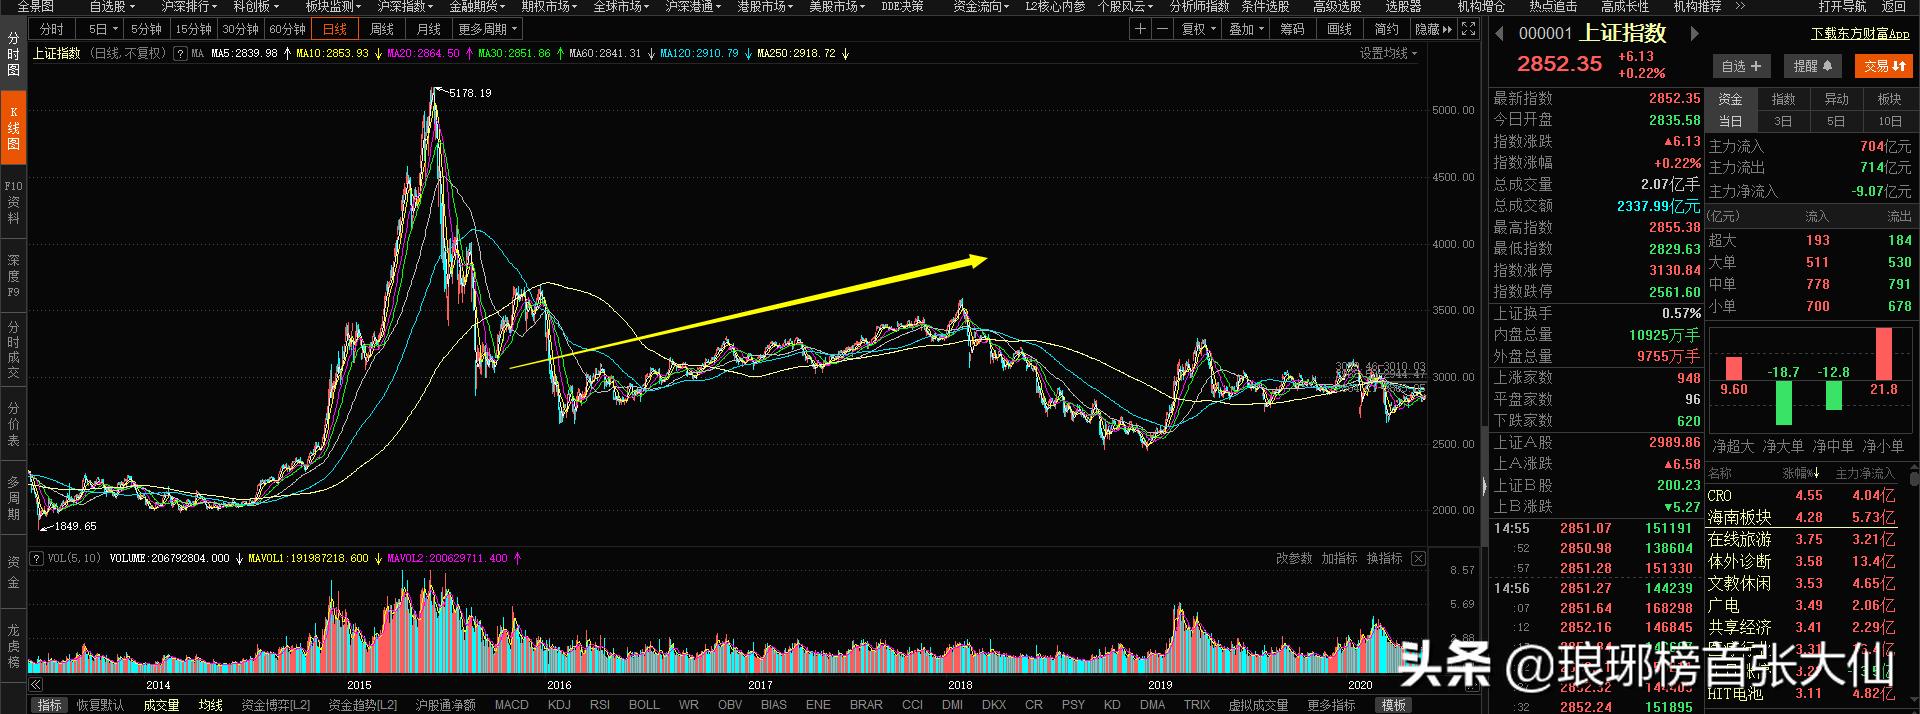Open F10资料 in left sidebar
Viewport: 1920px width, 714px height.
click(13, 202)
